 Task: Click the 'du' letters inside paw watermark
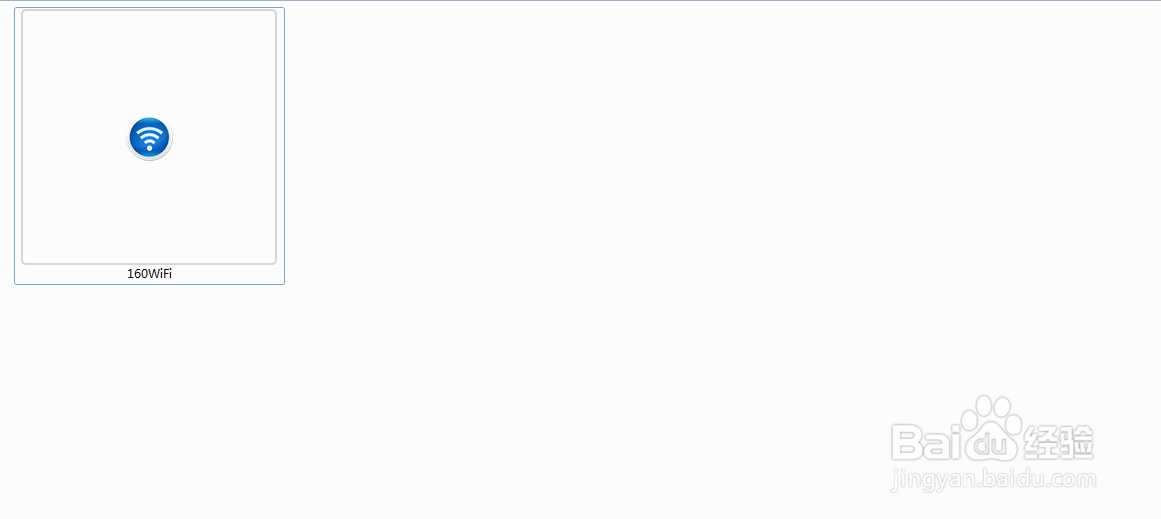point(989,446)
